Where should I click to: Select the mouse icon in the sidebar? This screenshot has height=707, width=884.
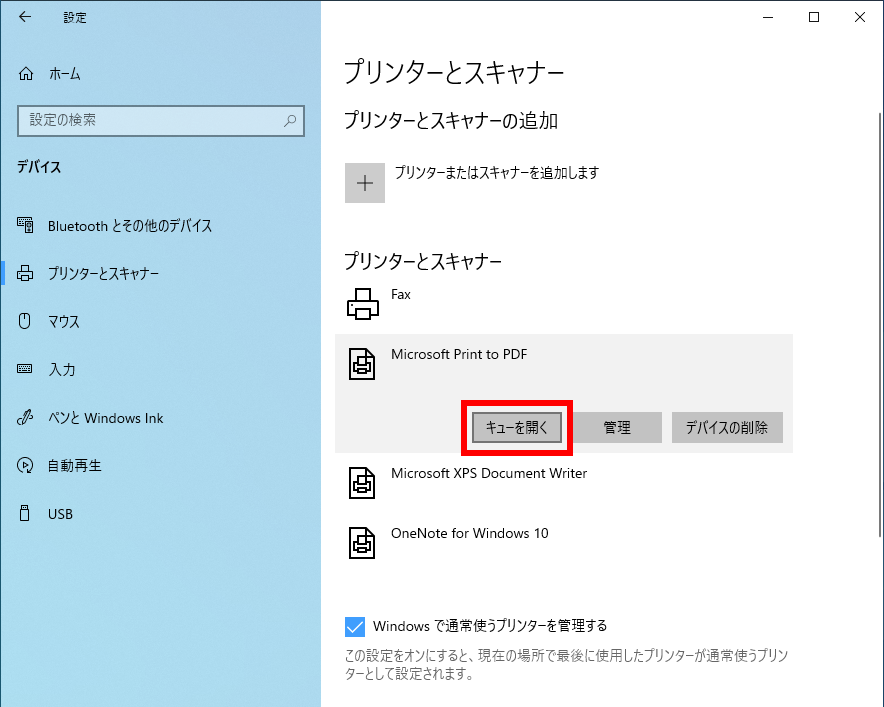click(x=25, y=321)
